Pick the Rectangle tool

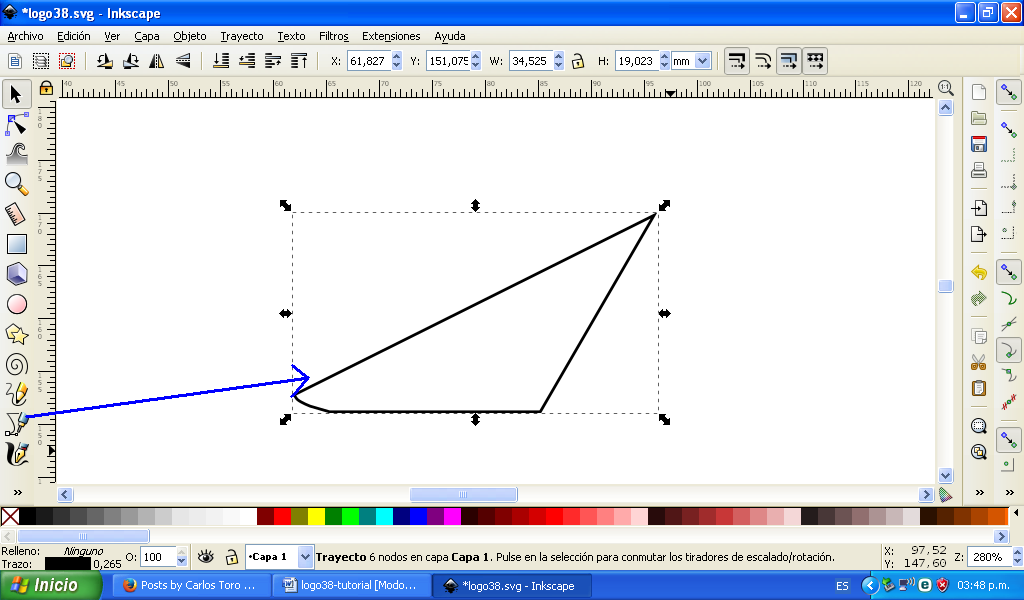pyautogui.click(x=16, y=243)
